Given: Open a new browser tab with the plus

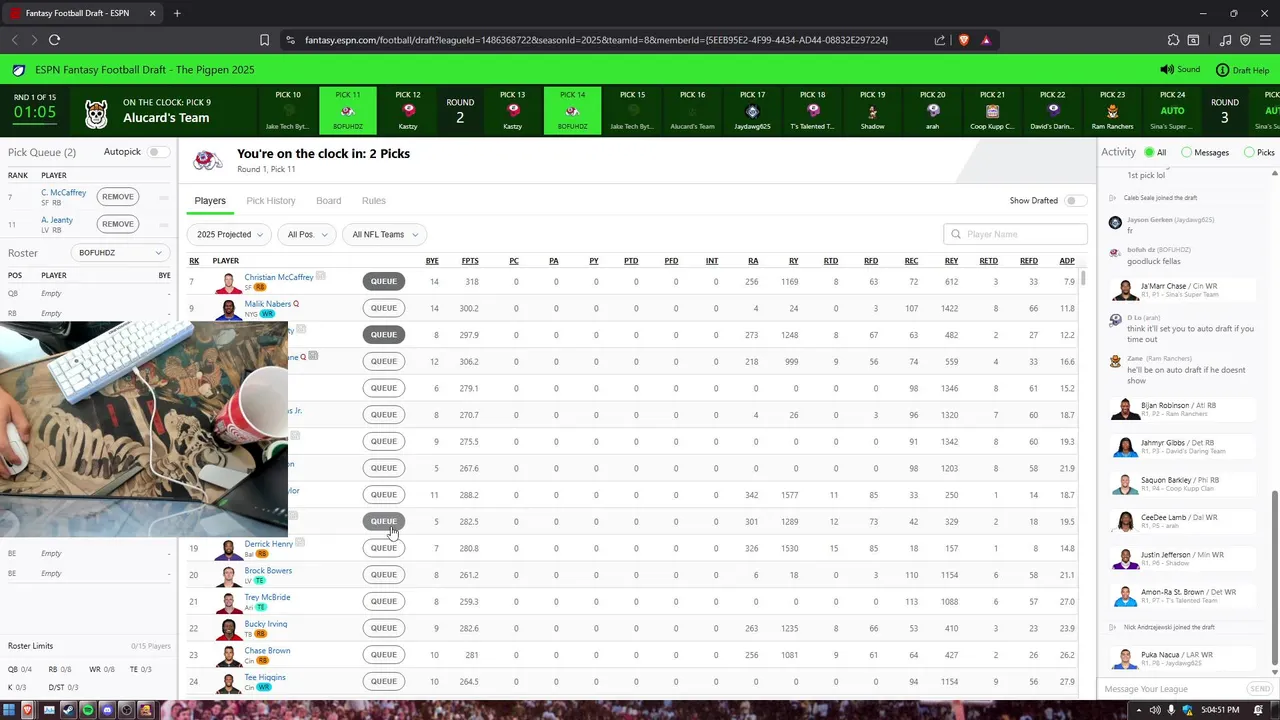Looking at the screenshot, I should point(177,13).
